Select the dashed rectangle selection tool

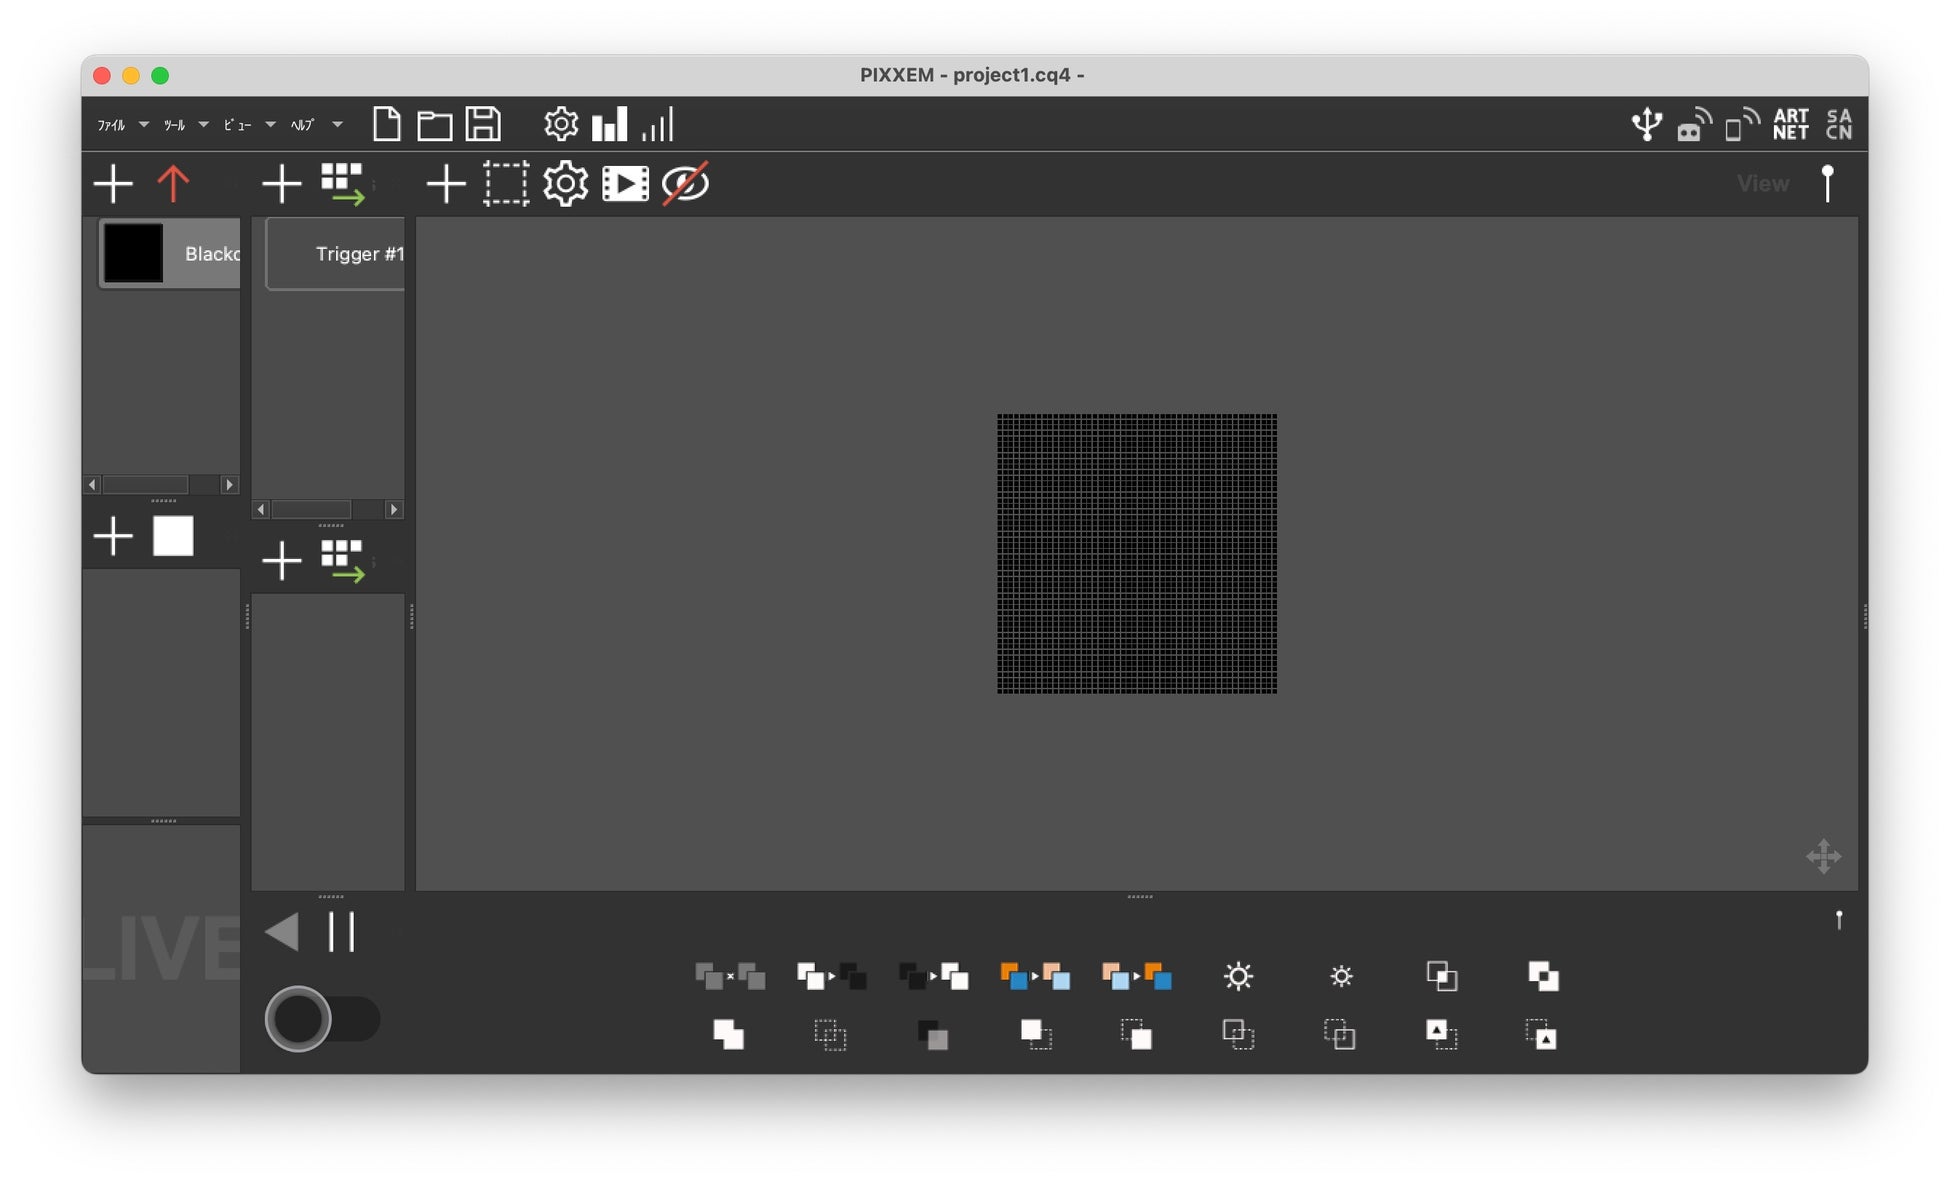506,184
